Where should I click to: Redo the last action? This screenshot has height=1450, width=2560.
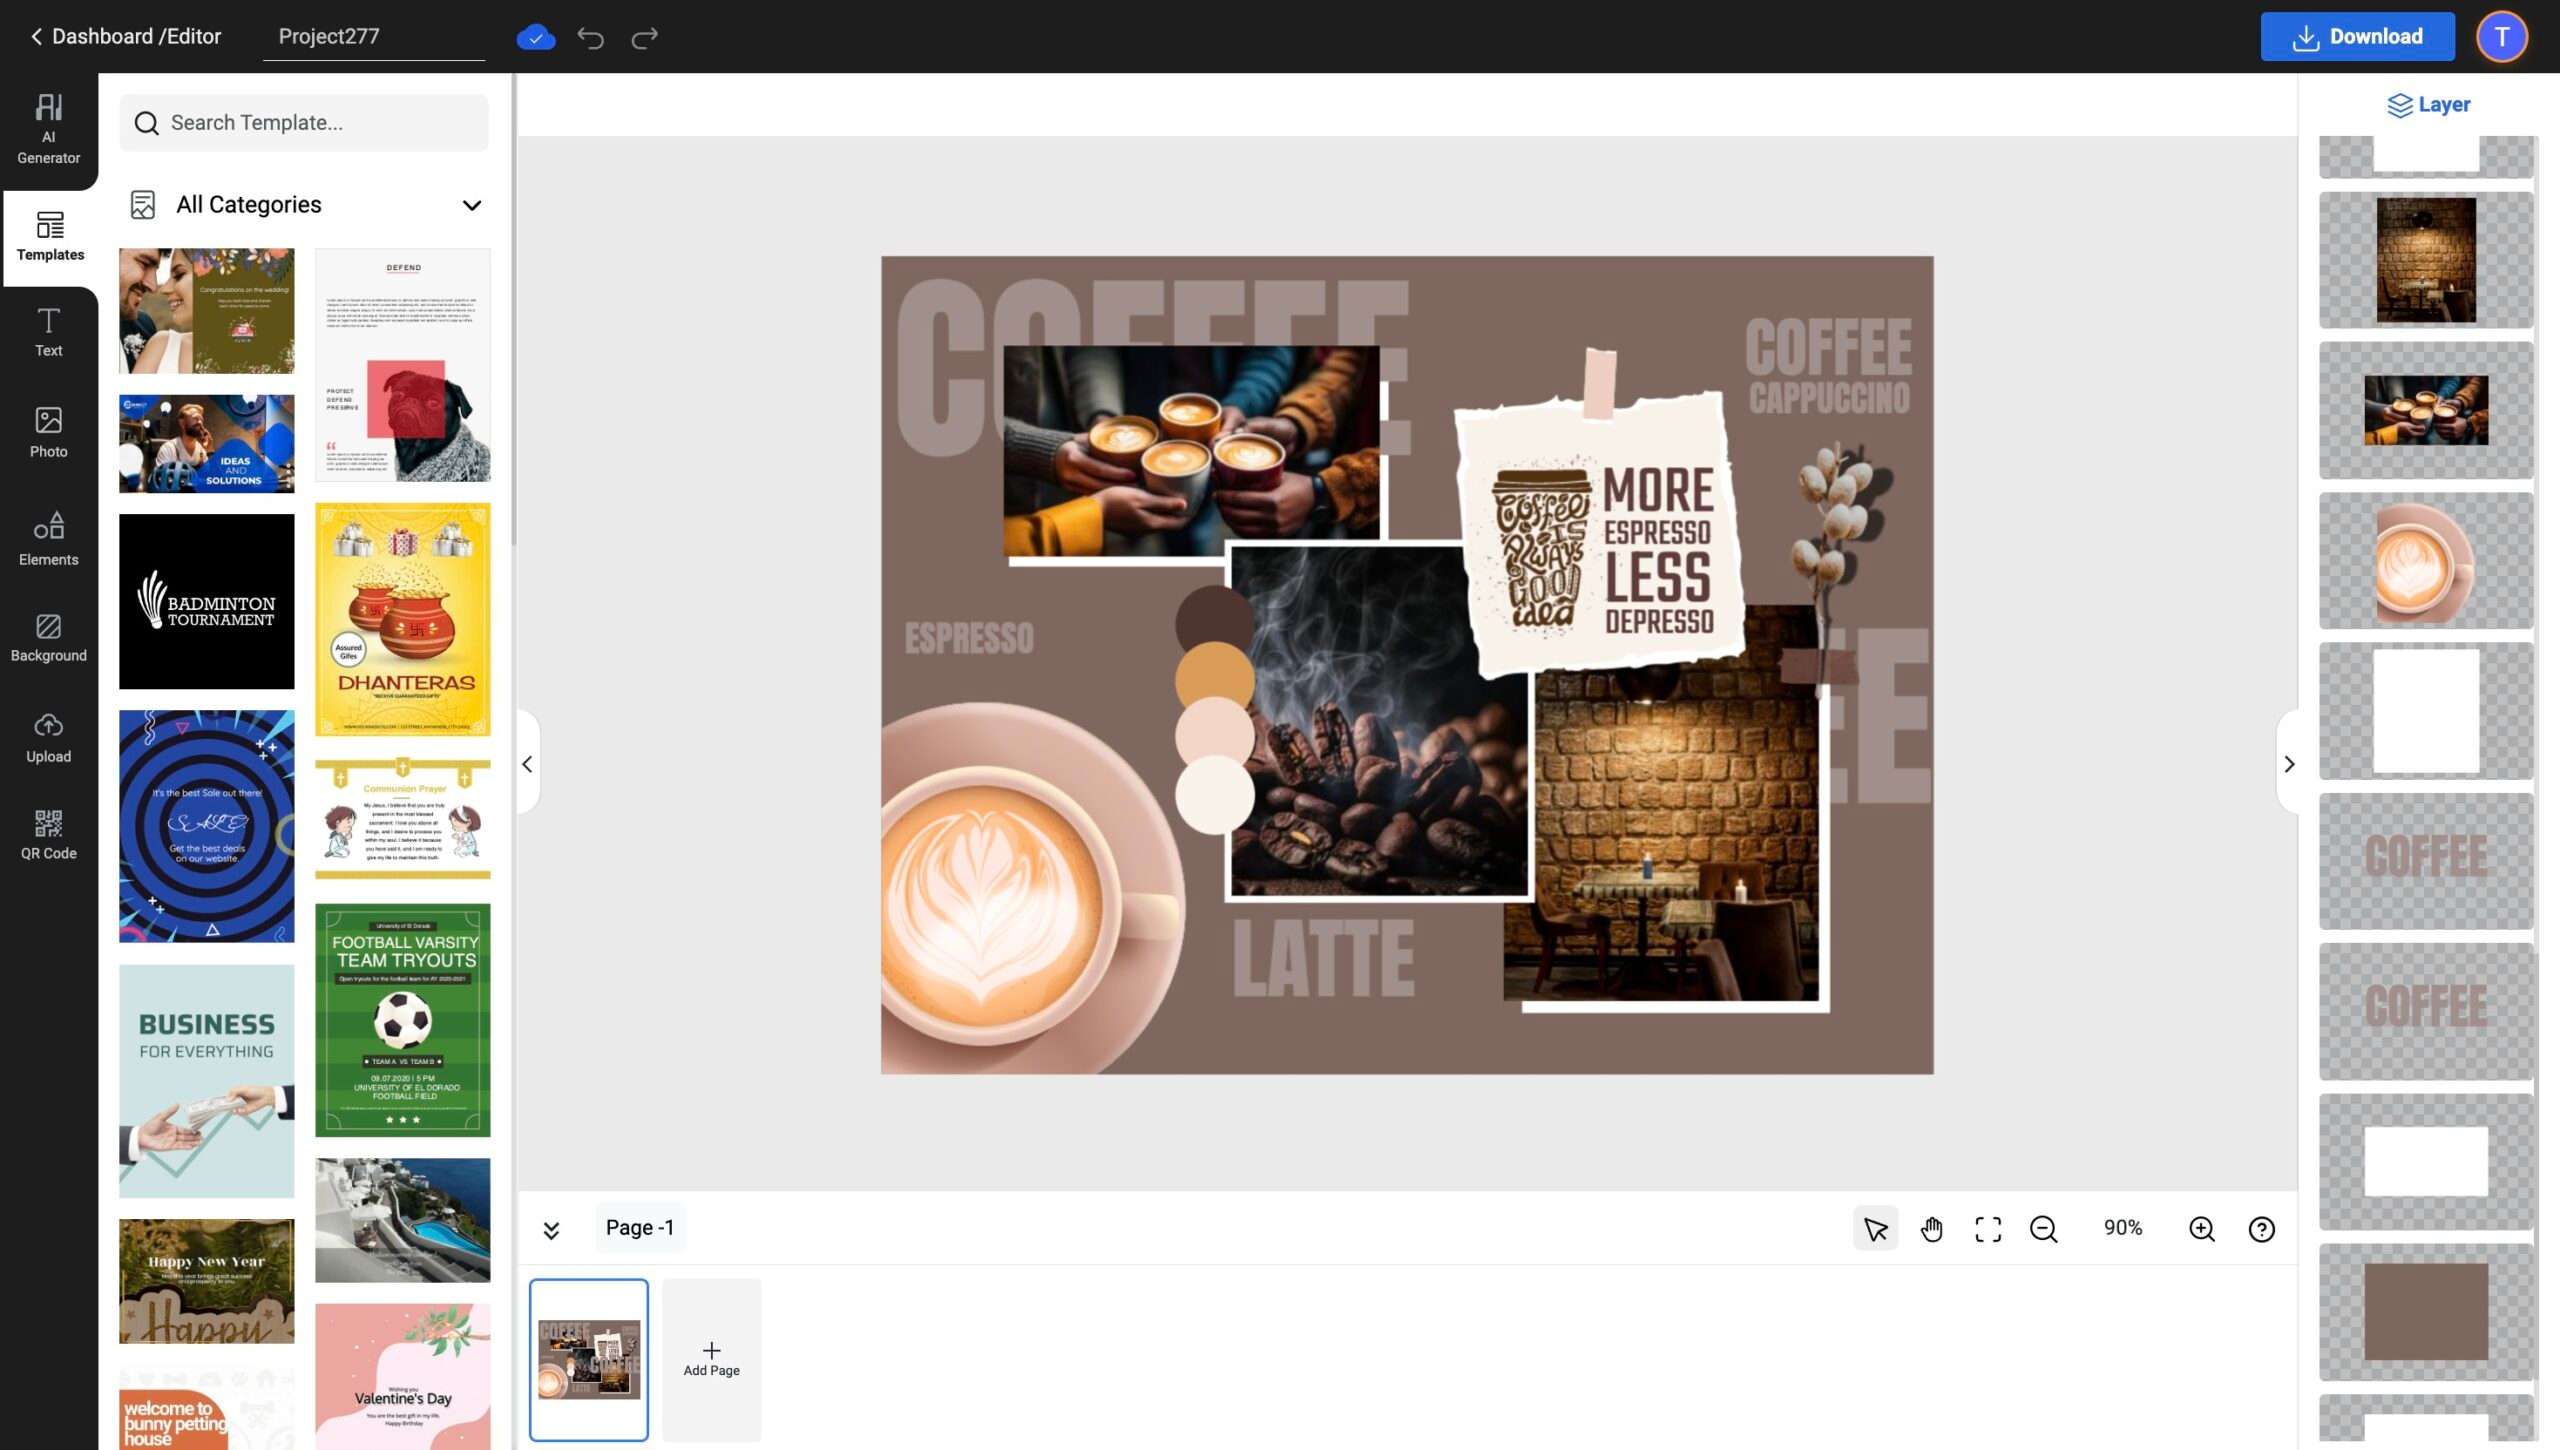(645, 38)
